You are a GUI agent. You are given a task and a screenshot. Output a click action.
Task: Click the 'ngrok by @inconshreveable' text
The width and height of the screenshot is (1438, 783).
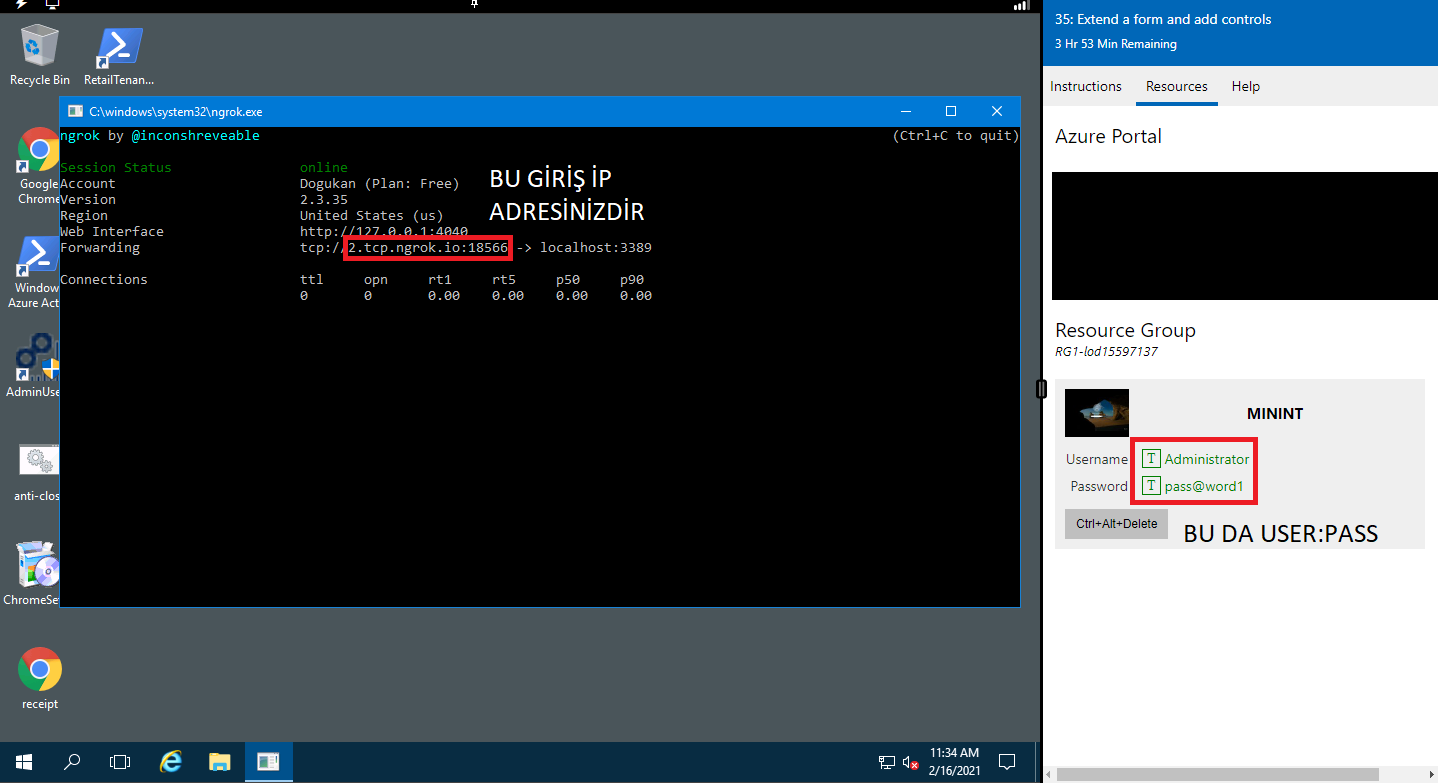160,135
